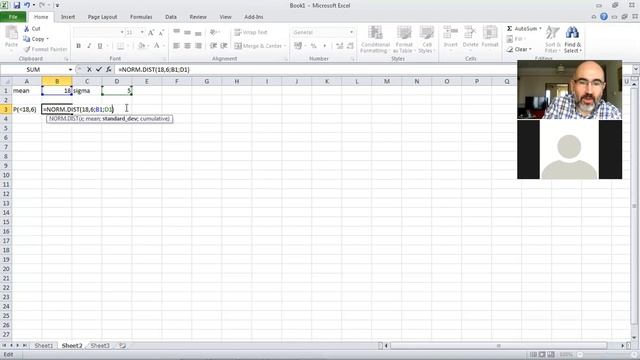Open the Font size dropdown
Image resolution: width=640 pixels, height=360 pixels.
click(142, 32)
